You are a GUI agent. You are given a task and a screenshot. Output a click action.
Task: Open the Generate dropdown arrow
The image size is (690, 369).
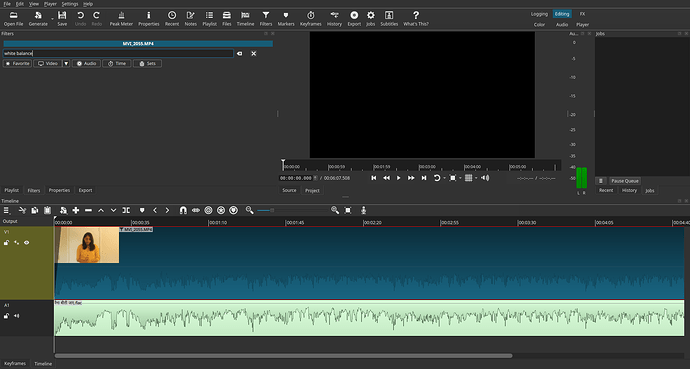52,19
